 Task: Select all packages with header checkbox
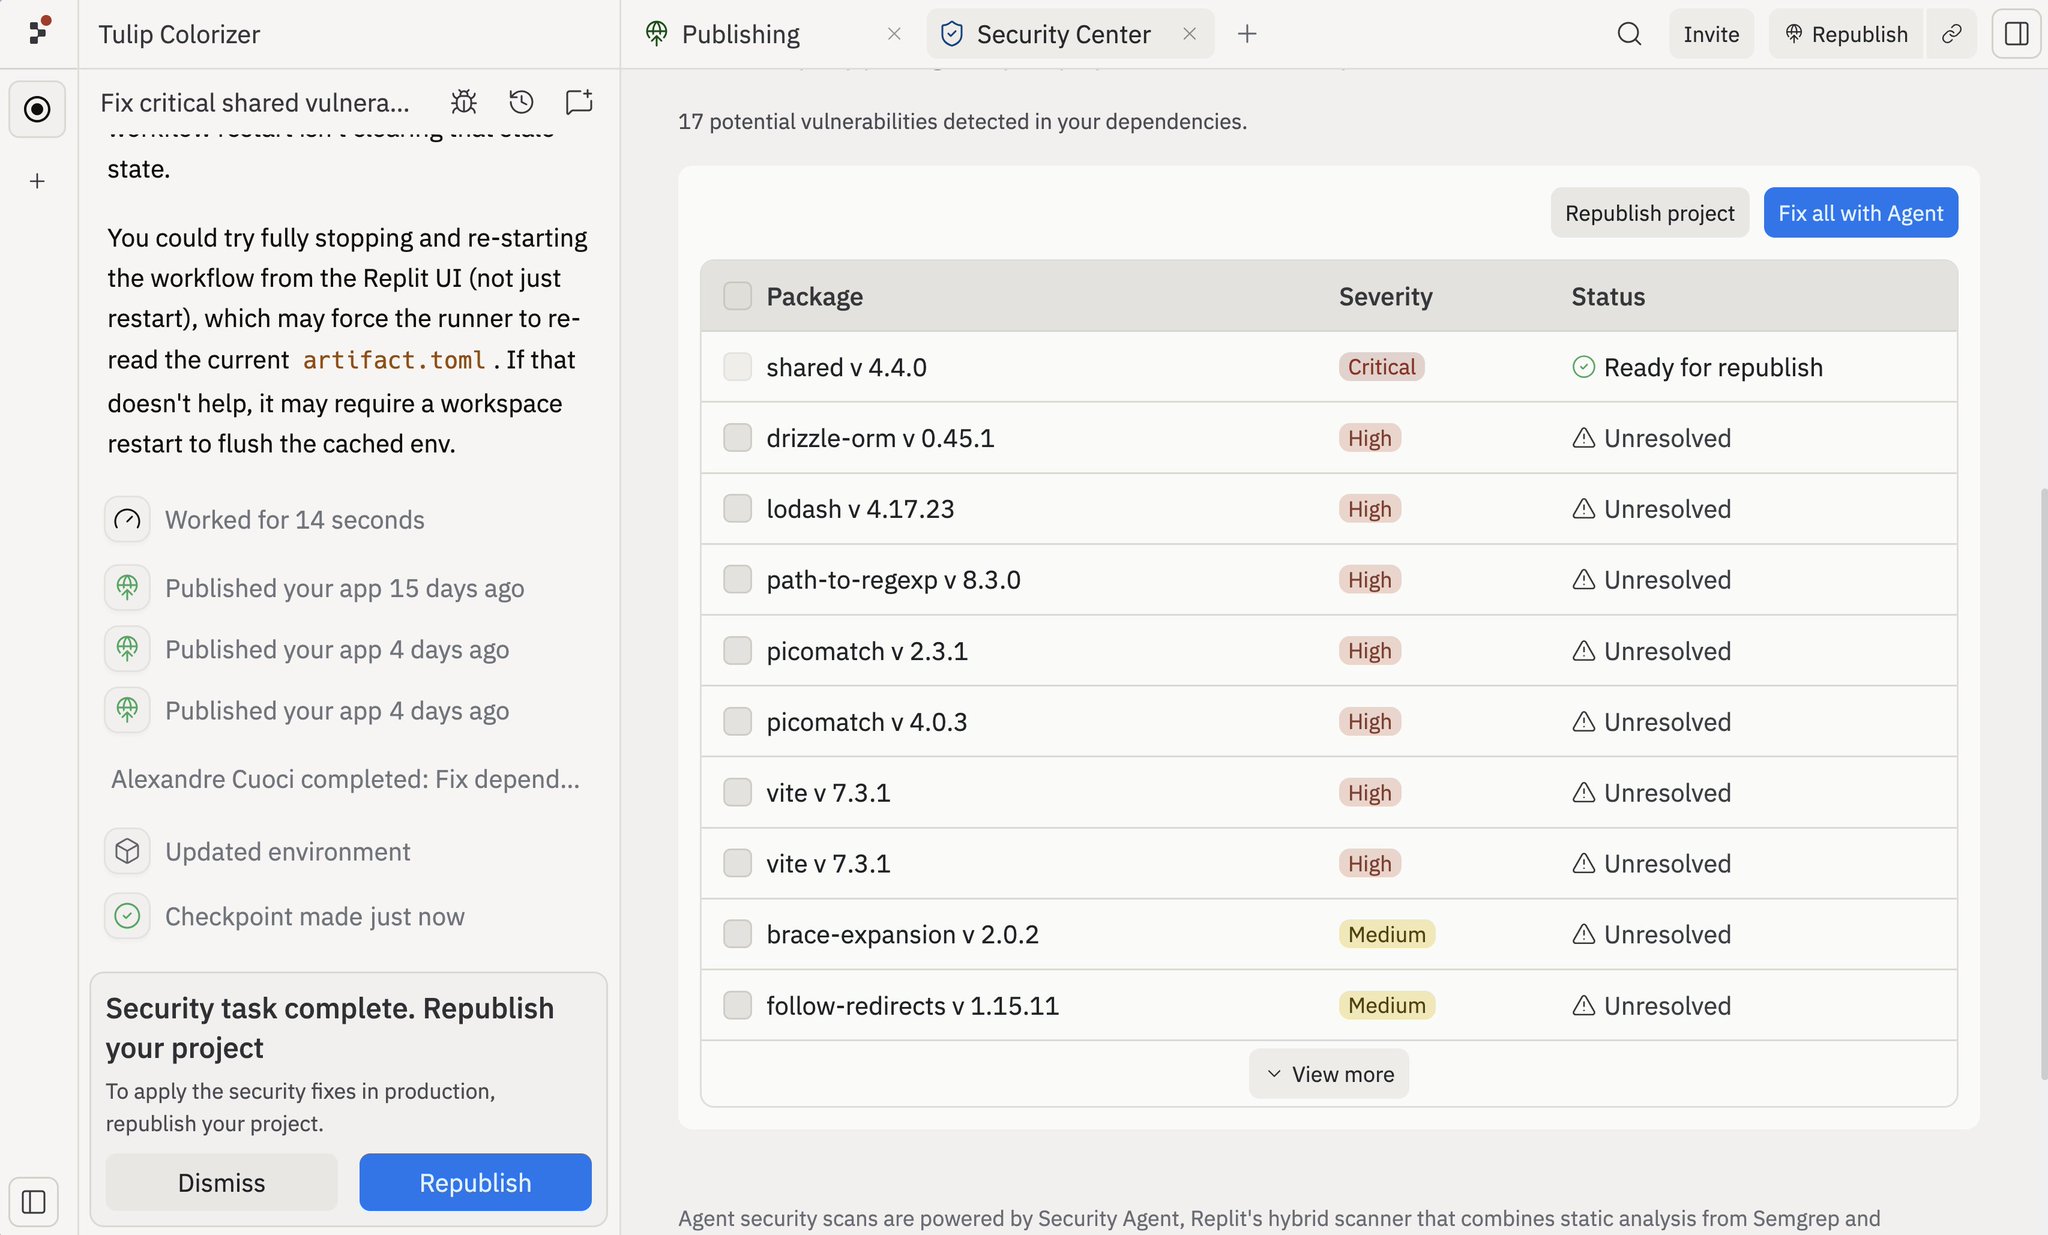pos(737,296)
